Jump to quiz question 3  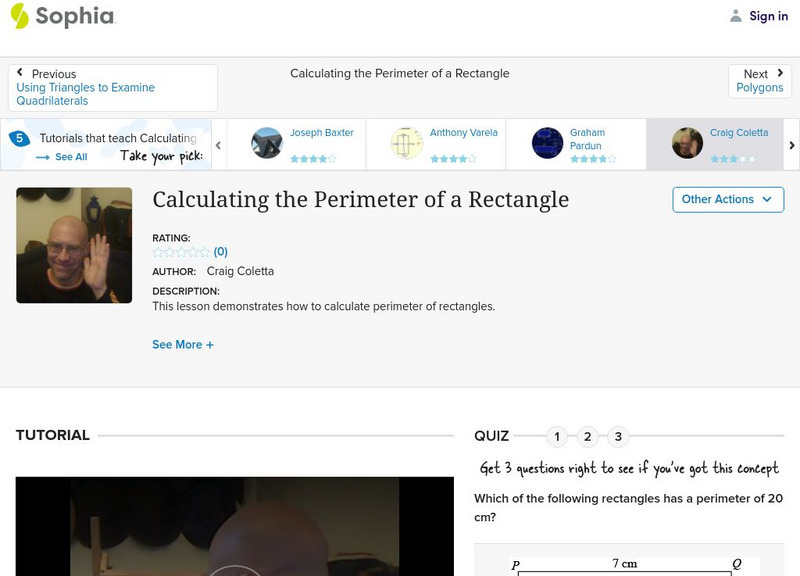click(x=618, y=437)
